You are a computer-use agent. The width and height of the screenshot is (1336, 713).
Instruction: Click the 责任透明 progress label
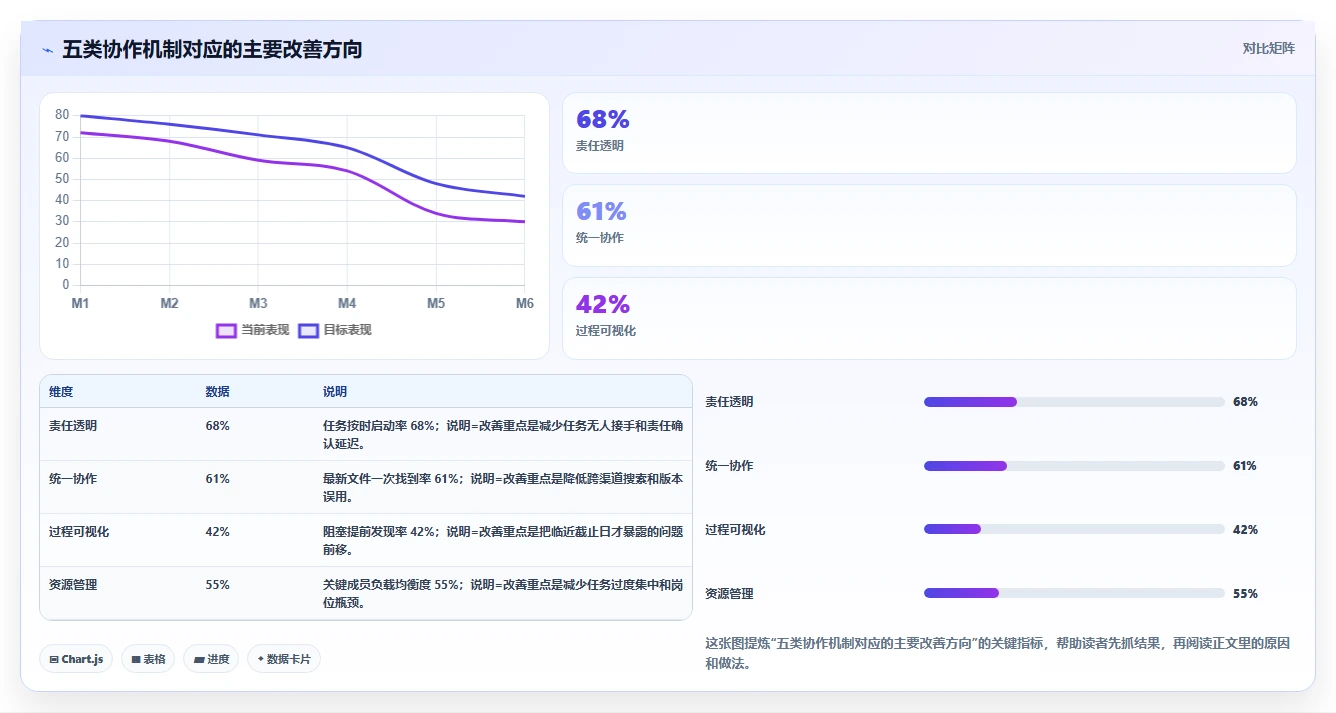(729, 402)
